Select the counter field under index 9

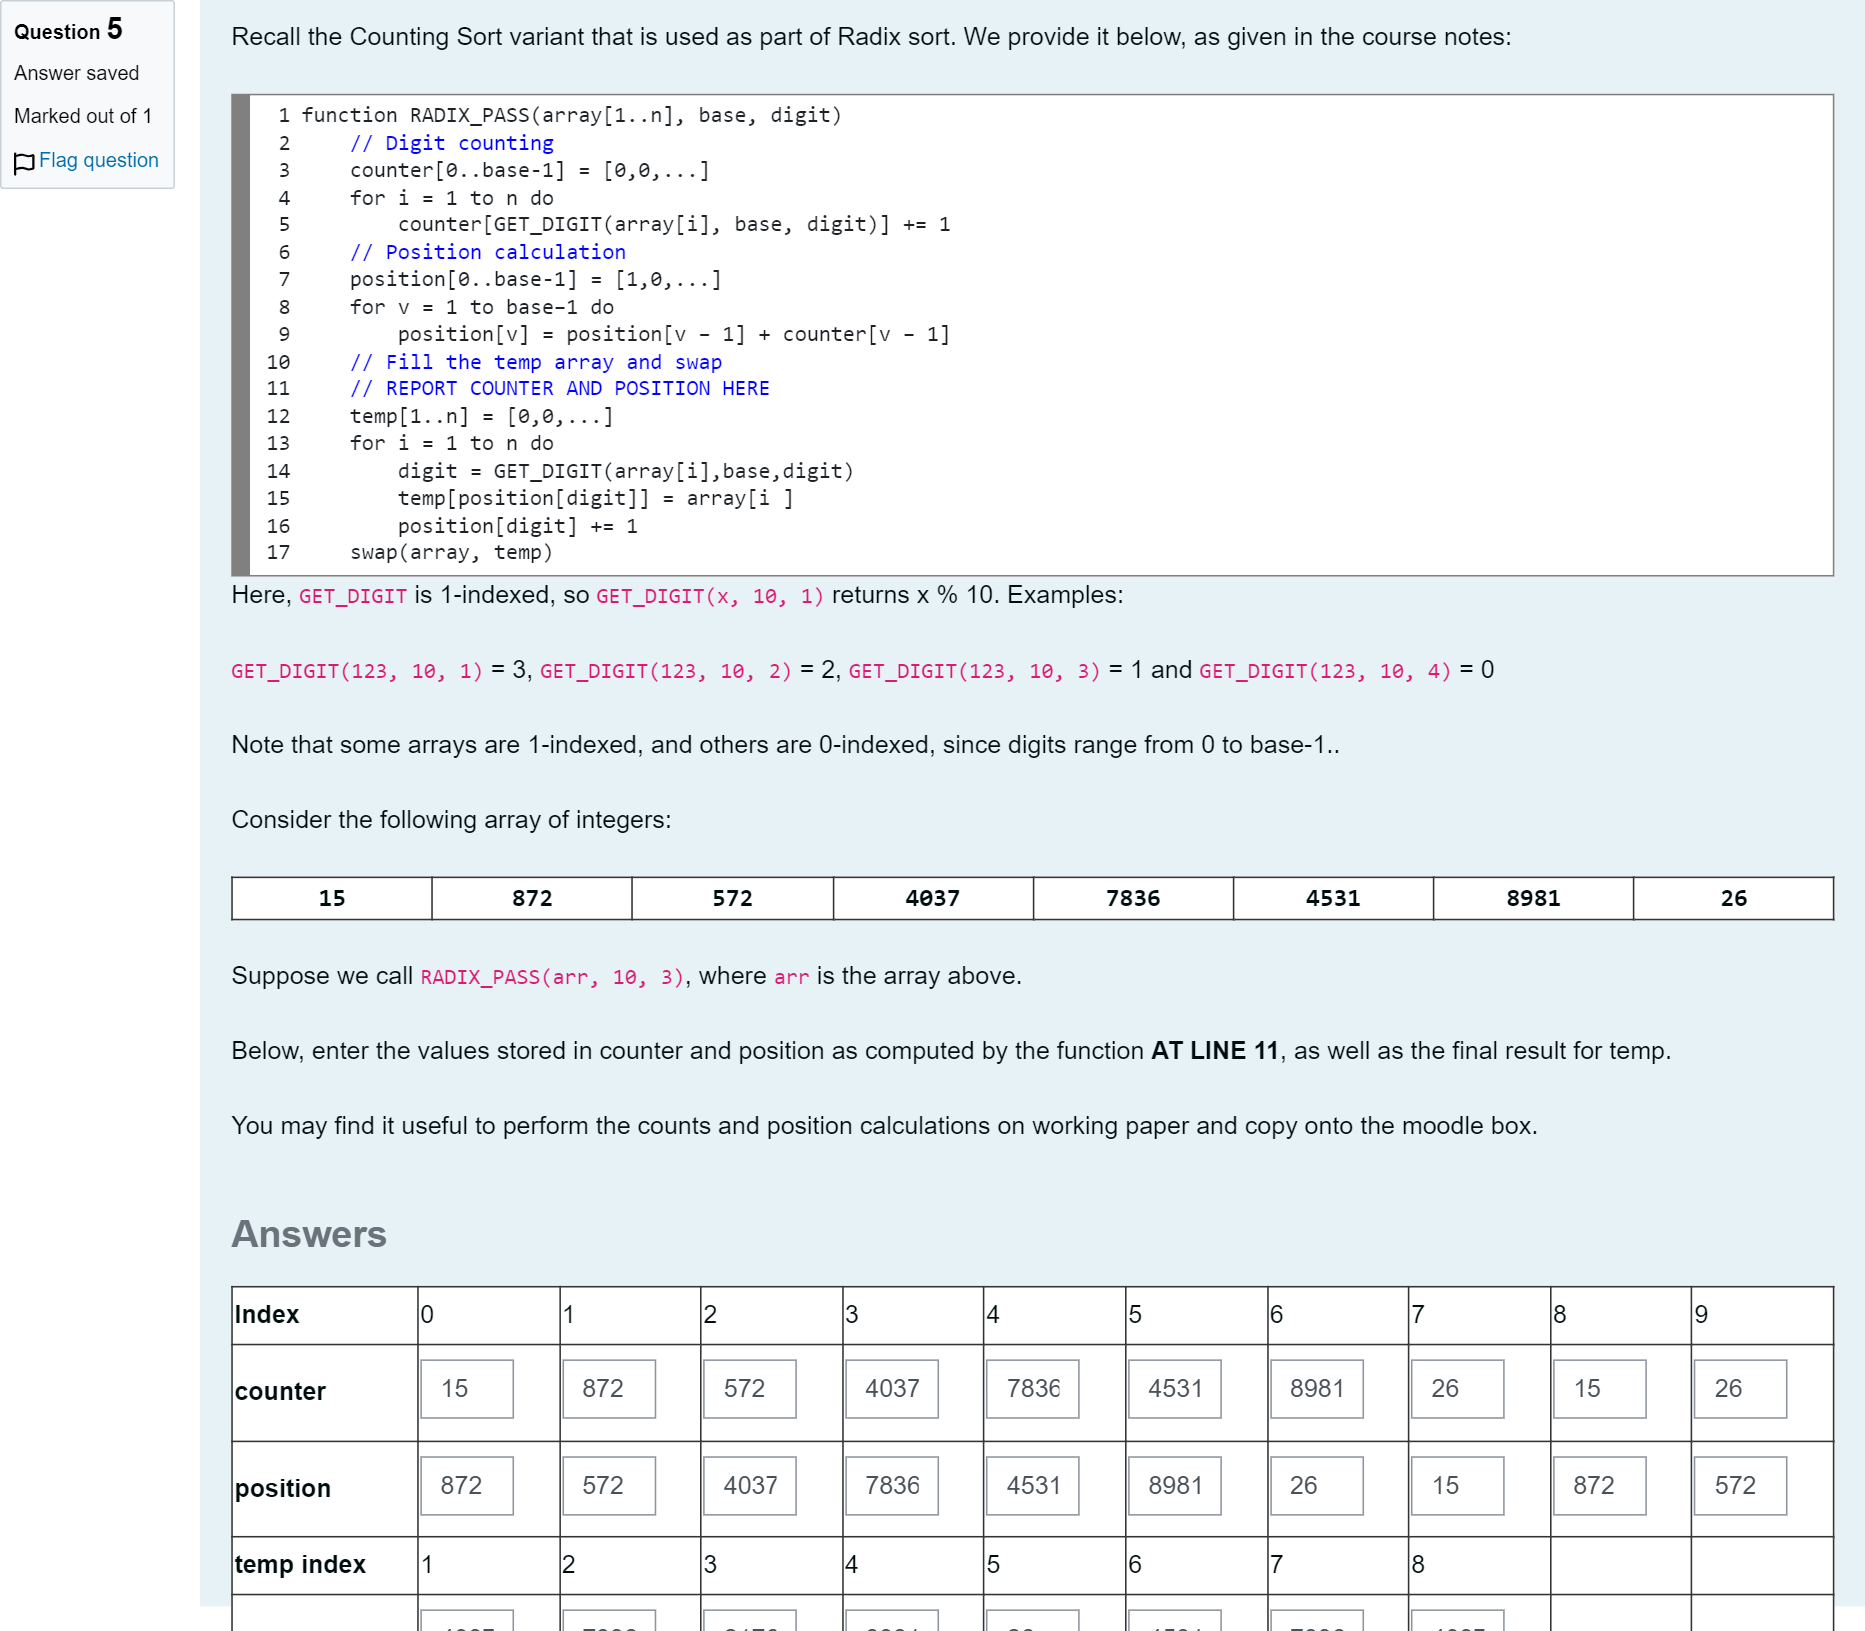1741,1388
